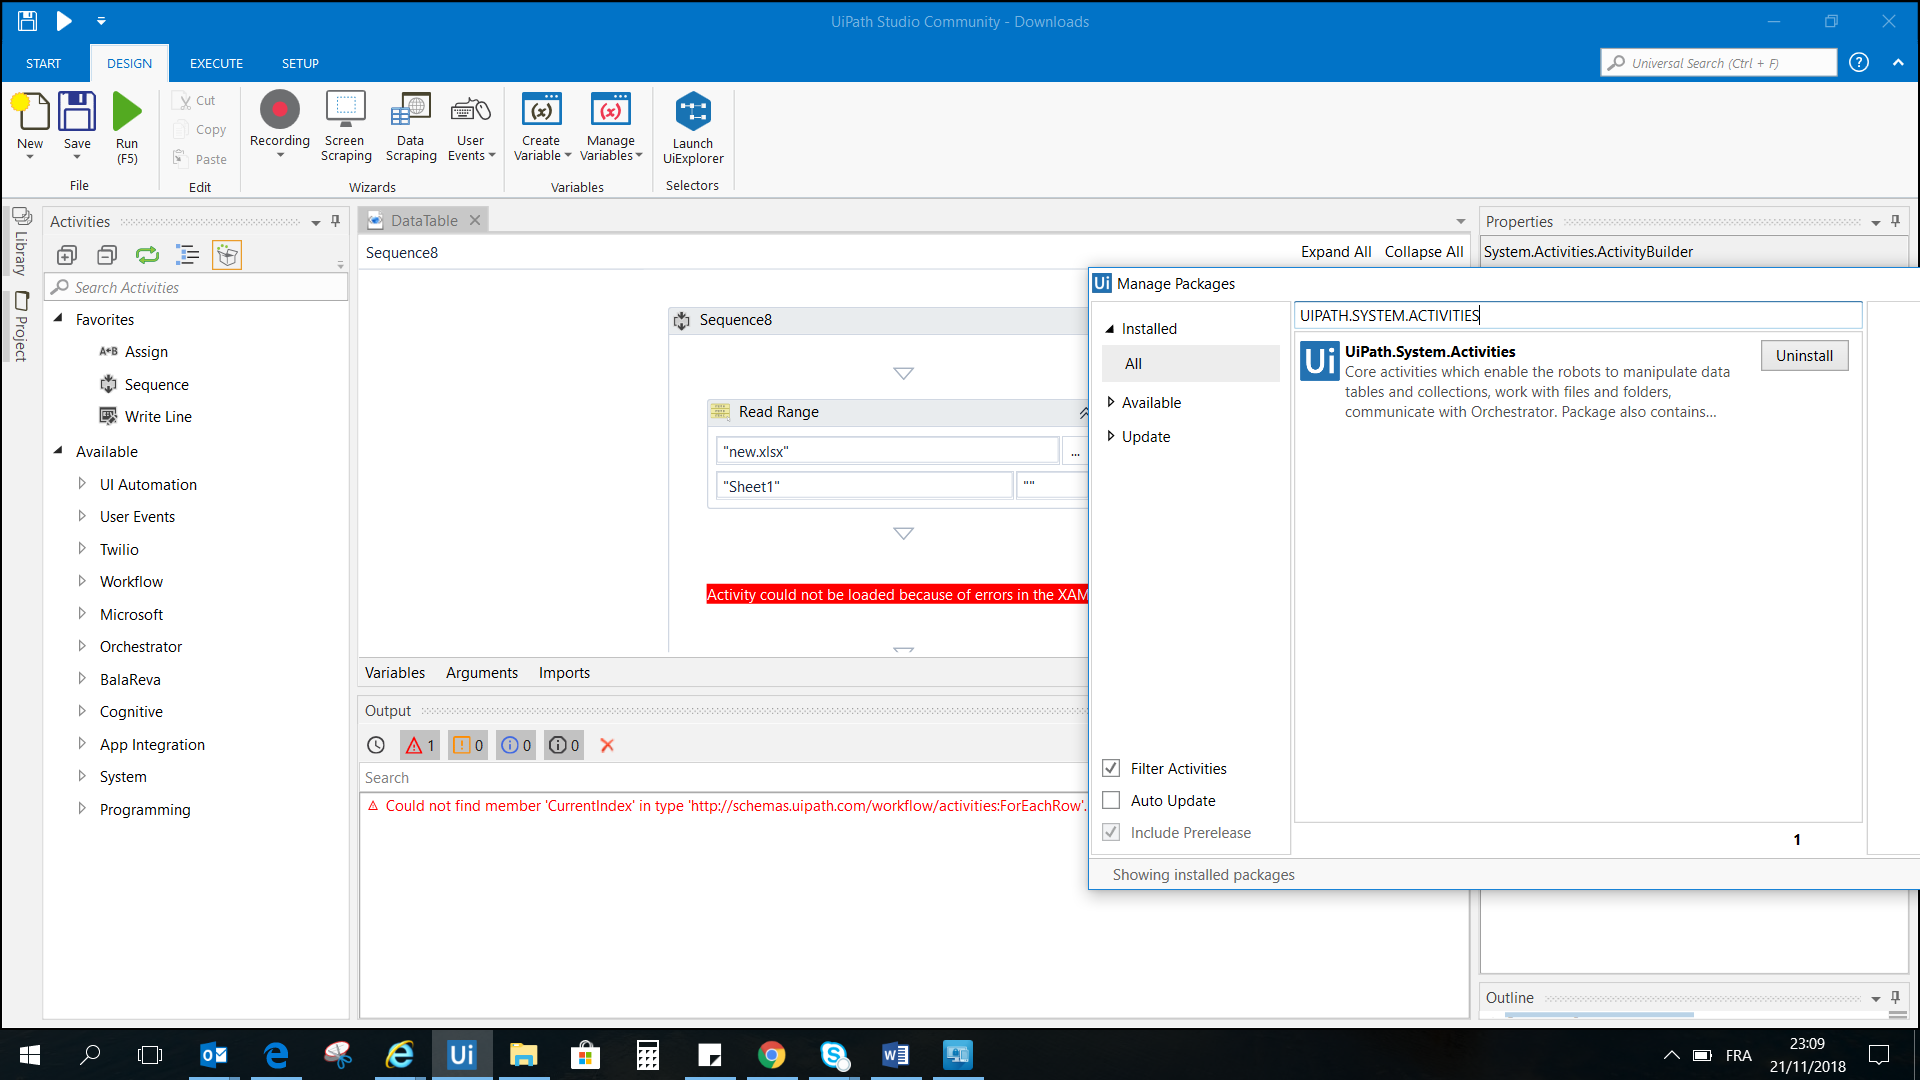Click the Collapse All link

pos(1423,252)
